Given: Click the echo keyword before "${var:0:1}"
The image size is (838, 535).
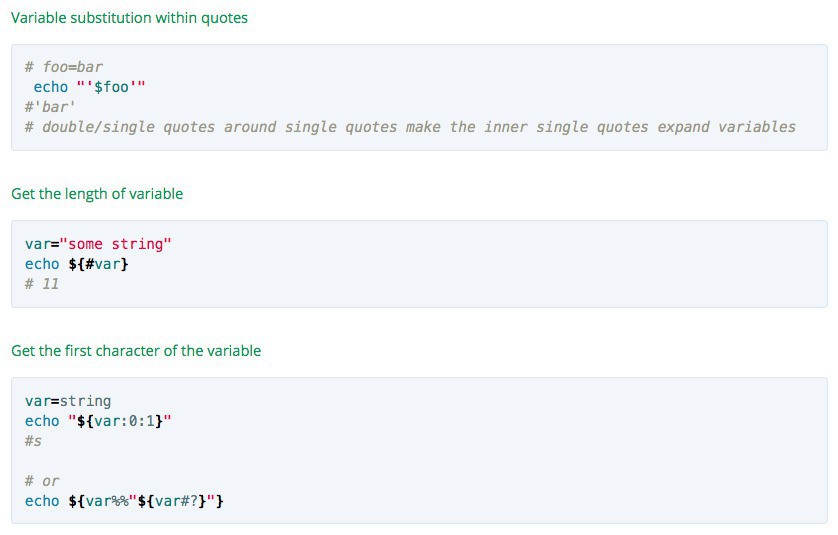Looking at the screenshot, I should click(42, 421).
